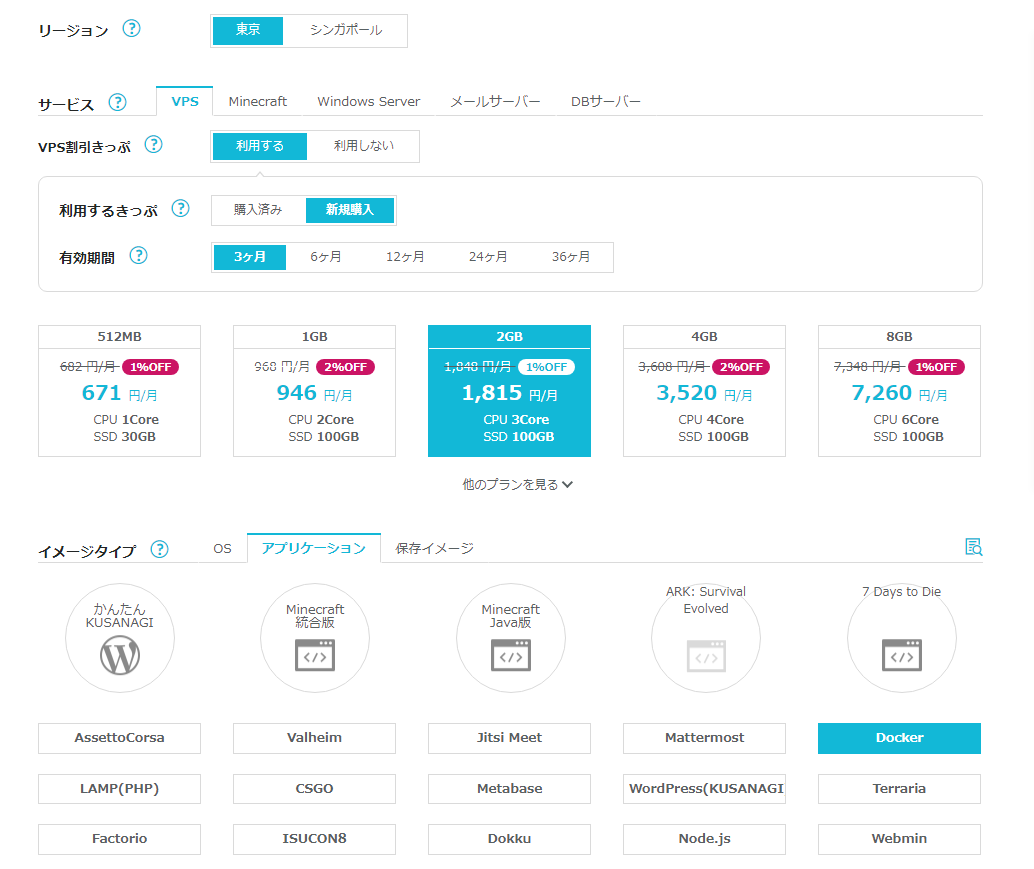Pick the 2GB plan card

point(509,390)
